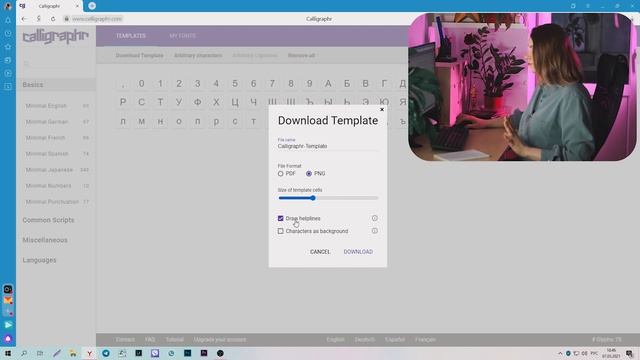Open Yandex Browser from the taskbar
This screenshot has width=640, height=360.
tap(89, 353)
